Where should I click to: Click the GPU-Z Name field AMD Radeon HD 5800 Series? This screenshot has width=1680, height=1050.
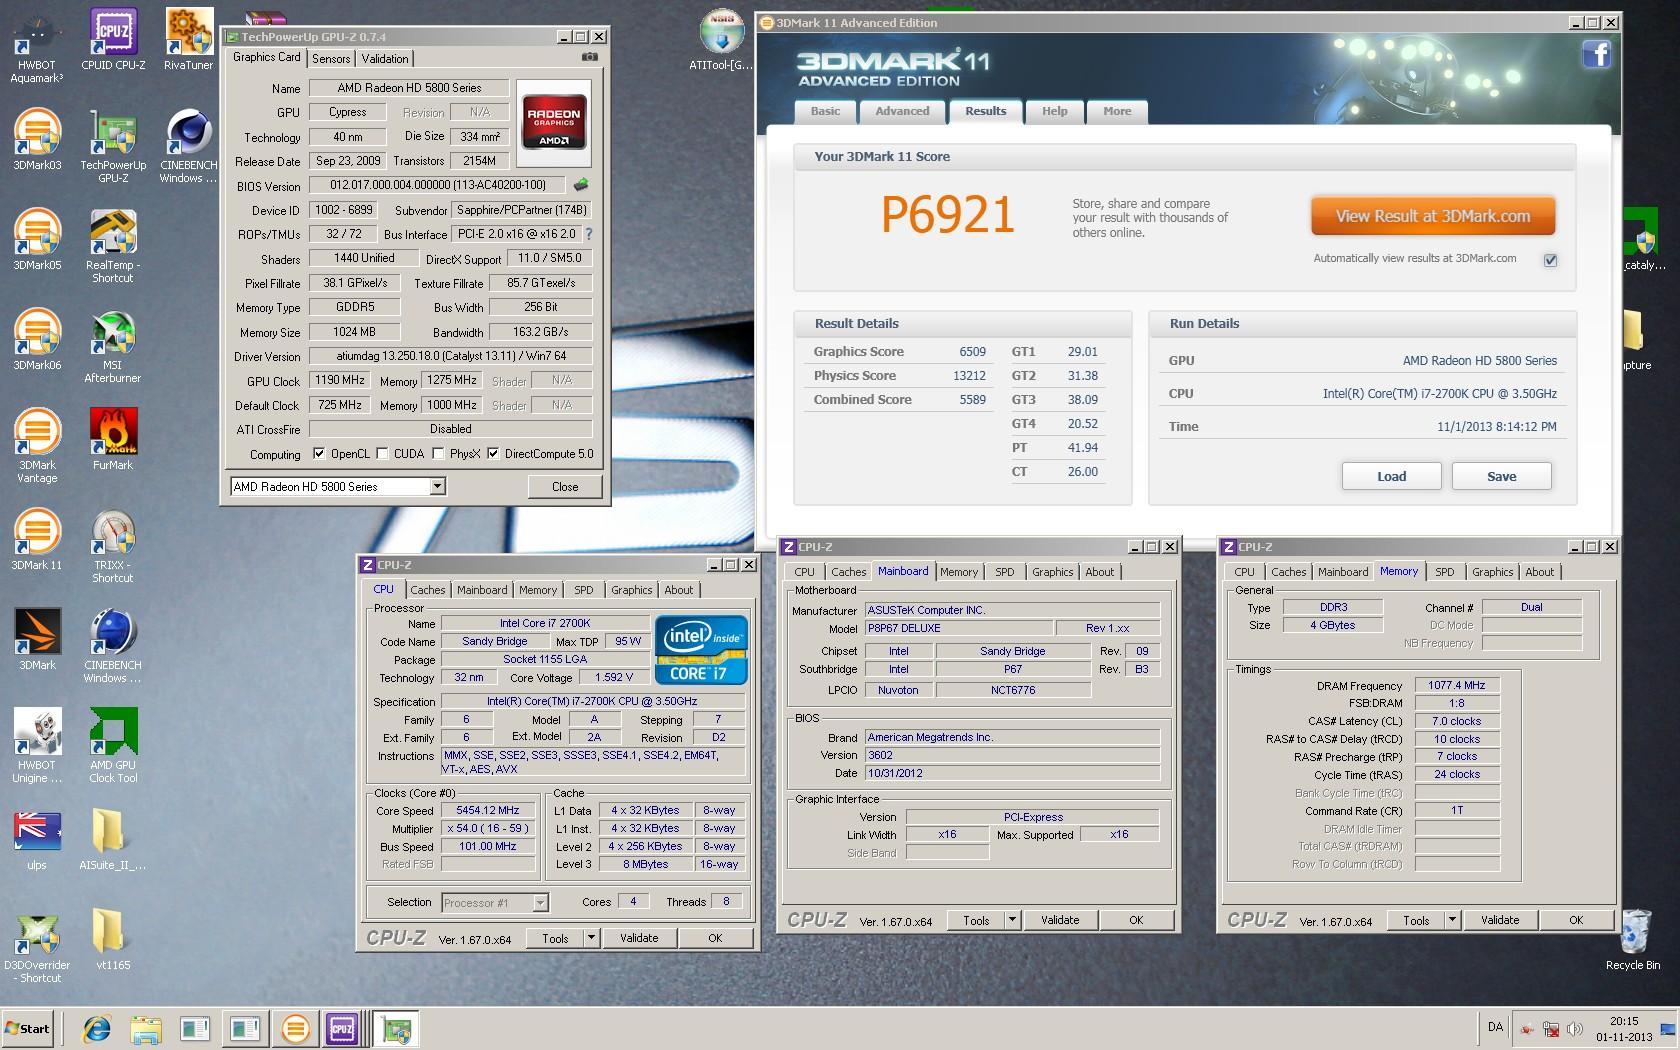point(409,88)
